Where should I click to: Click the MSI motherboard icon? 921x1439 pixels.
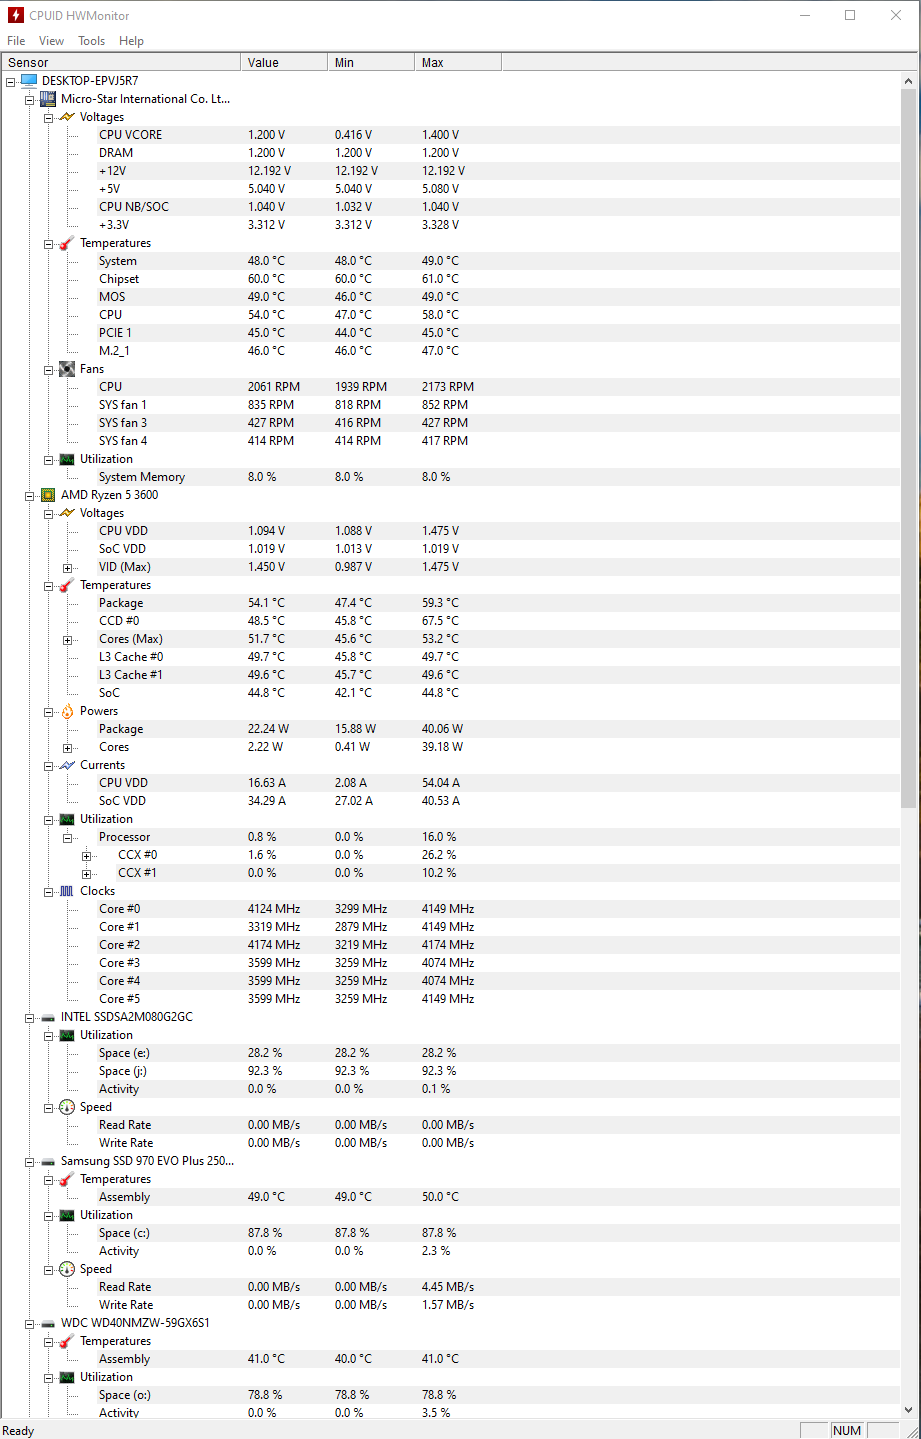pos(48,99)
